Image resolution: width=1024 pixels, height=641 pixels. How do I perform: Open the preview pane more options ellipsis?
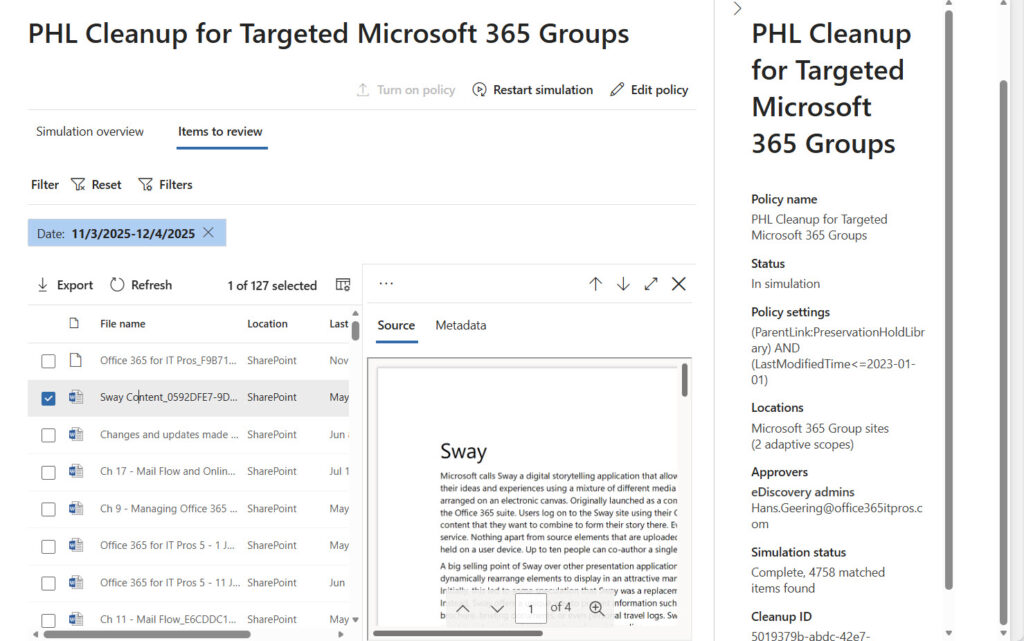386,284
